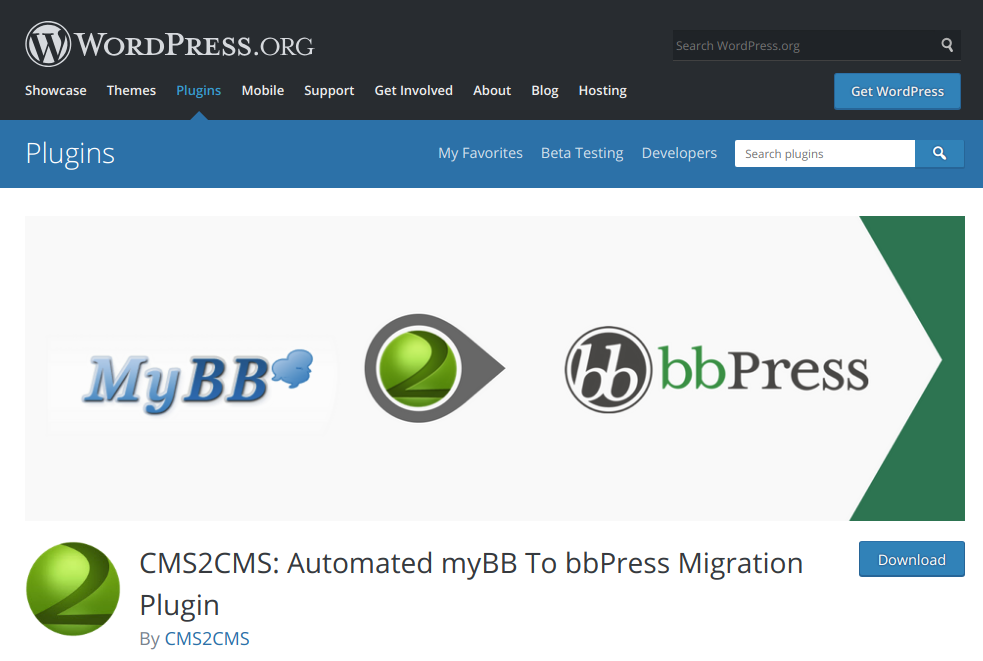
Task: Open the Support menu item
Action: pos(329,90)
